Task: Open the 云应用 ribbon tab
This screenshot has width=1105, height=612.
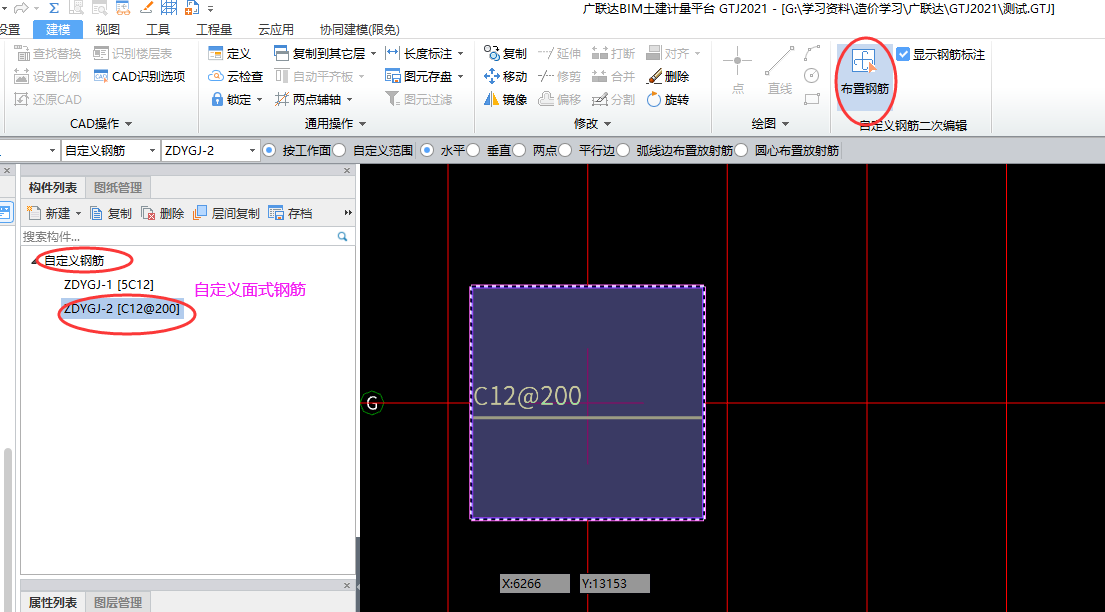Action: click(x=276, y=30)
